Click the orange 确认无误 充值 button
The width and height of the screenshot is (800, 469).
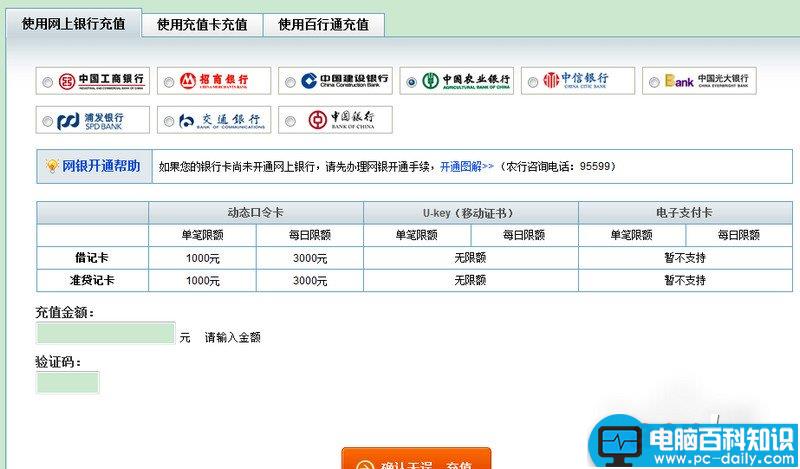416,459
